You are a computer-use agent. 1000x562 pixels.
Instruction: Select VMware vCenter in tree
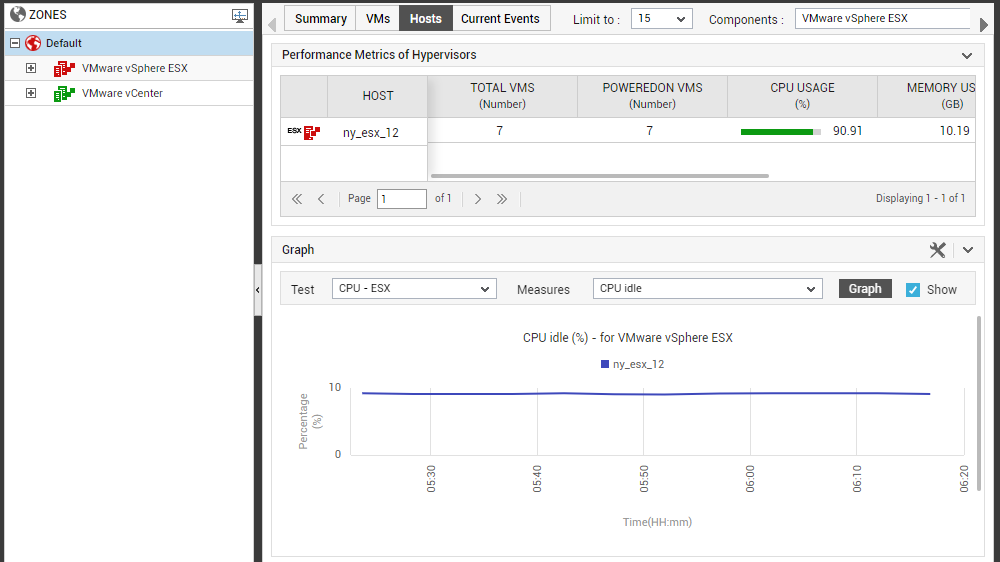tap(122, 93)
